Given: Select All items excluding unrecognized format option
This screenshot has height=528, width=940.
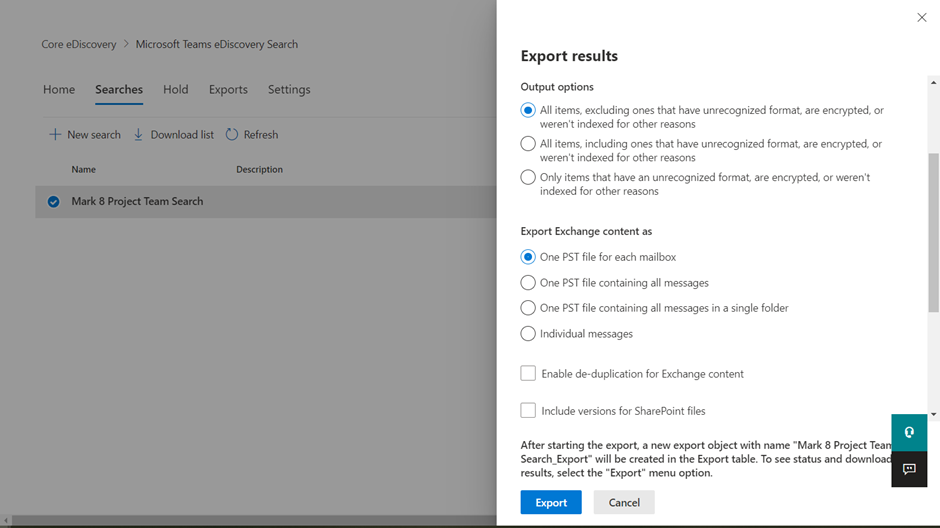Looking at the screenshot, I should pyautogui.click(x=528, y=110).
